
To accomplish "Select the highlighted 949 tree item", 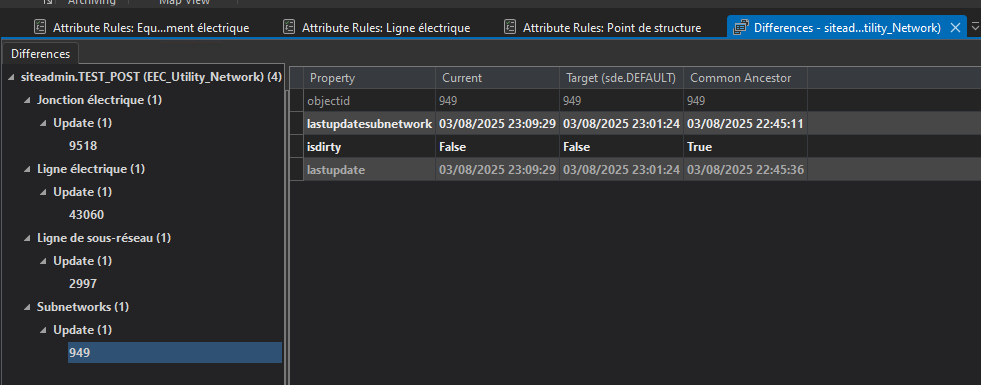I will coord(175,352).
